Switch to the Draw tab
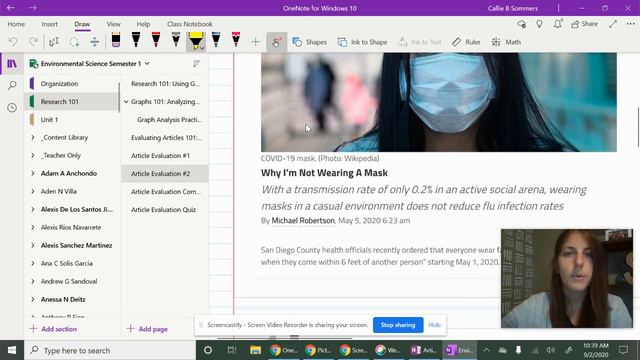Screen dimensions: 640x360 click(82, 24)
